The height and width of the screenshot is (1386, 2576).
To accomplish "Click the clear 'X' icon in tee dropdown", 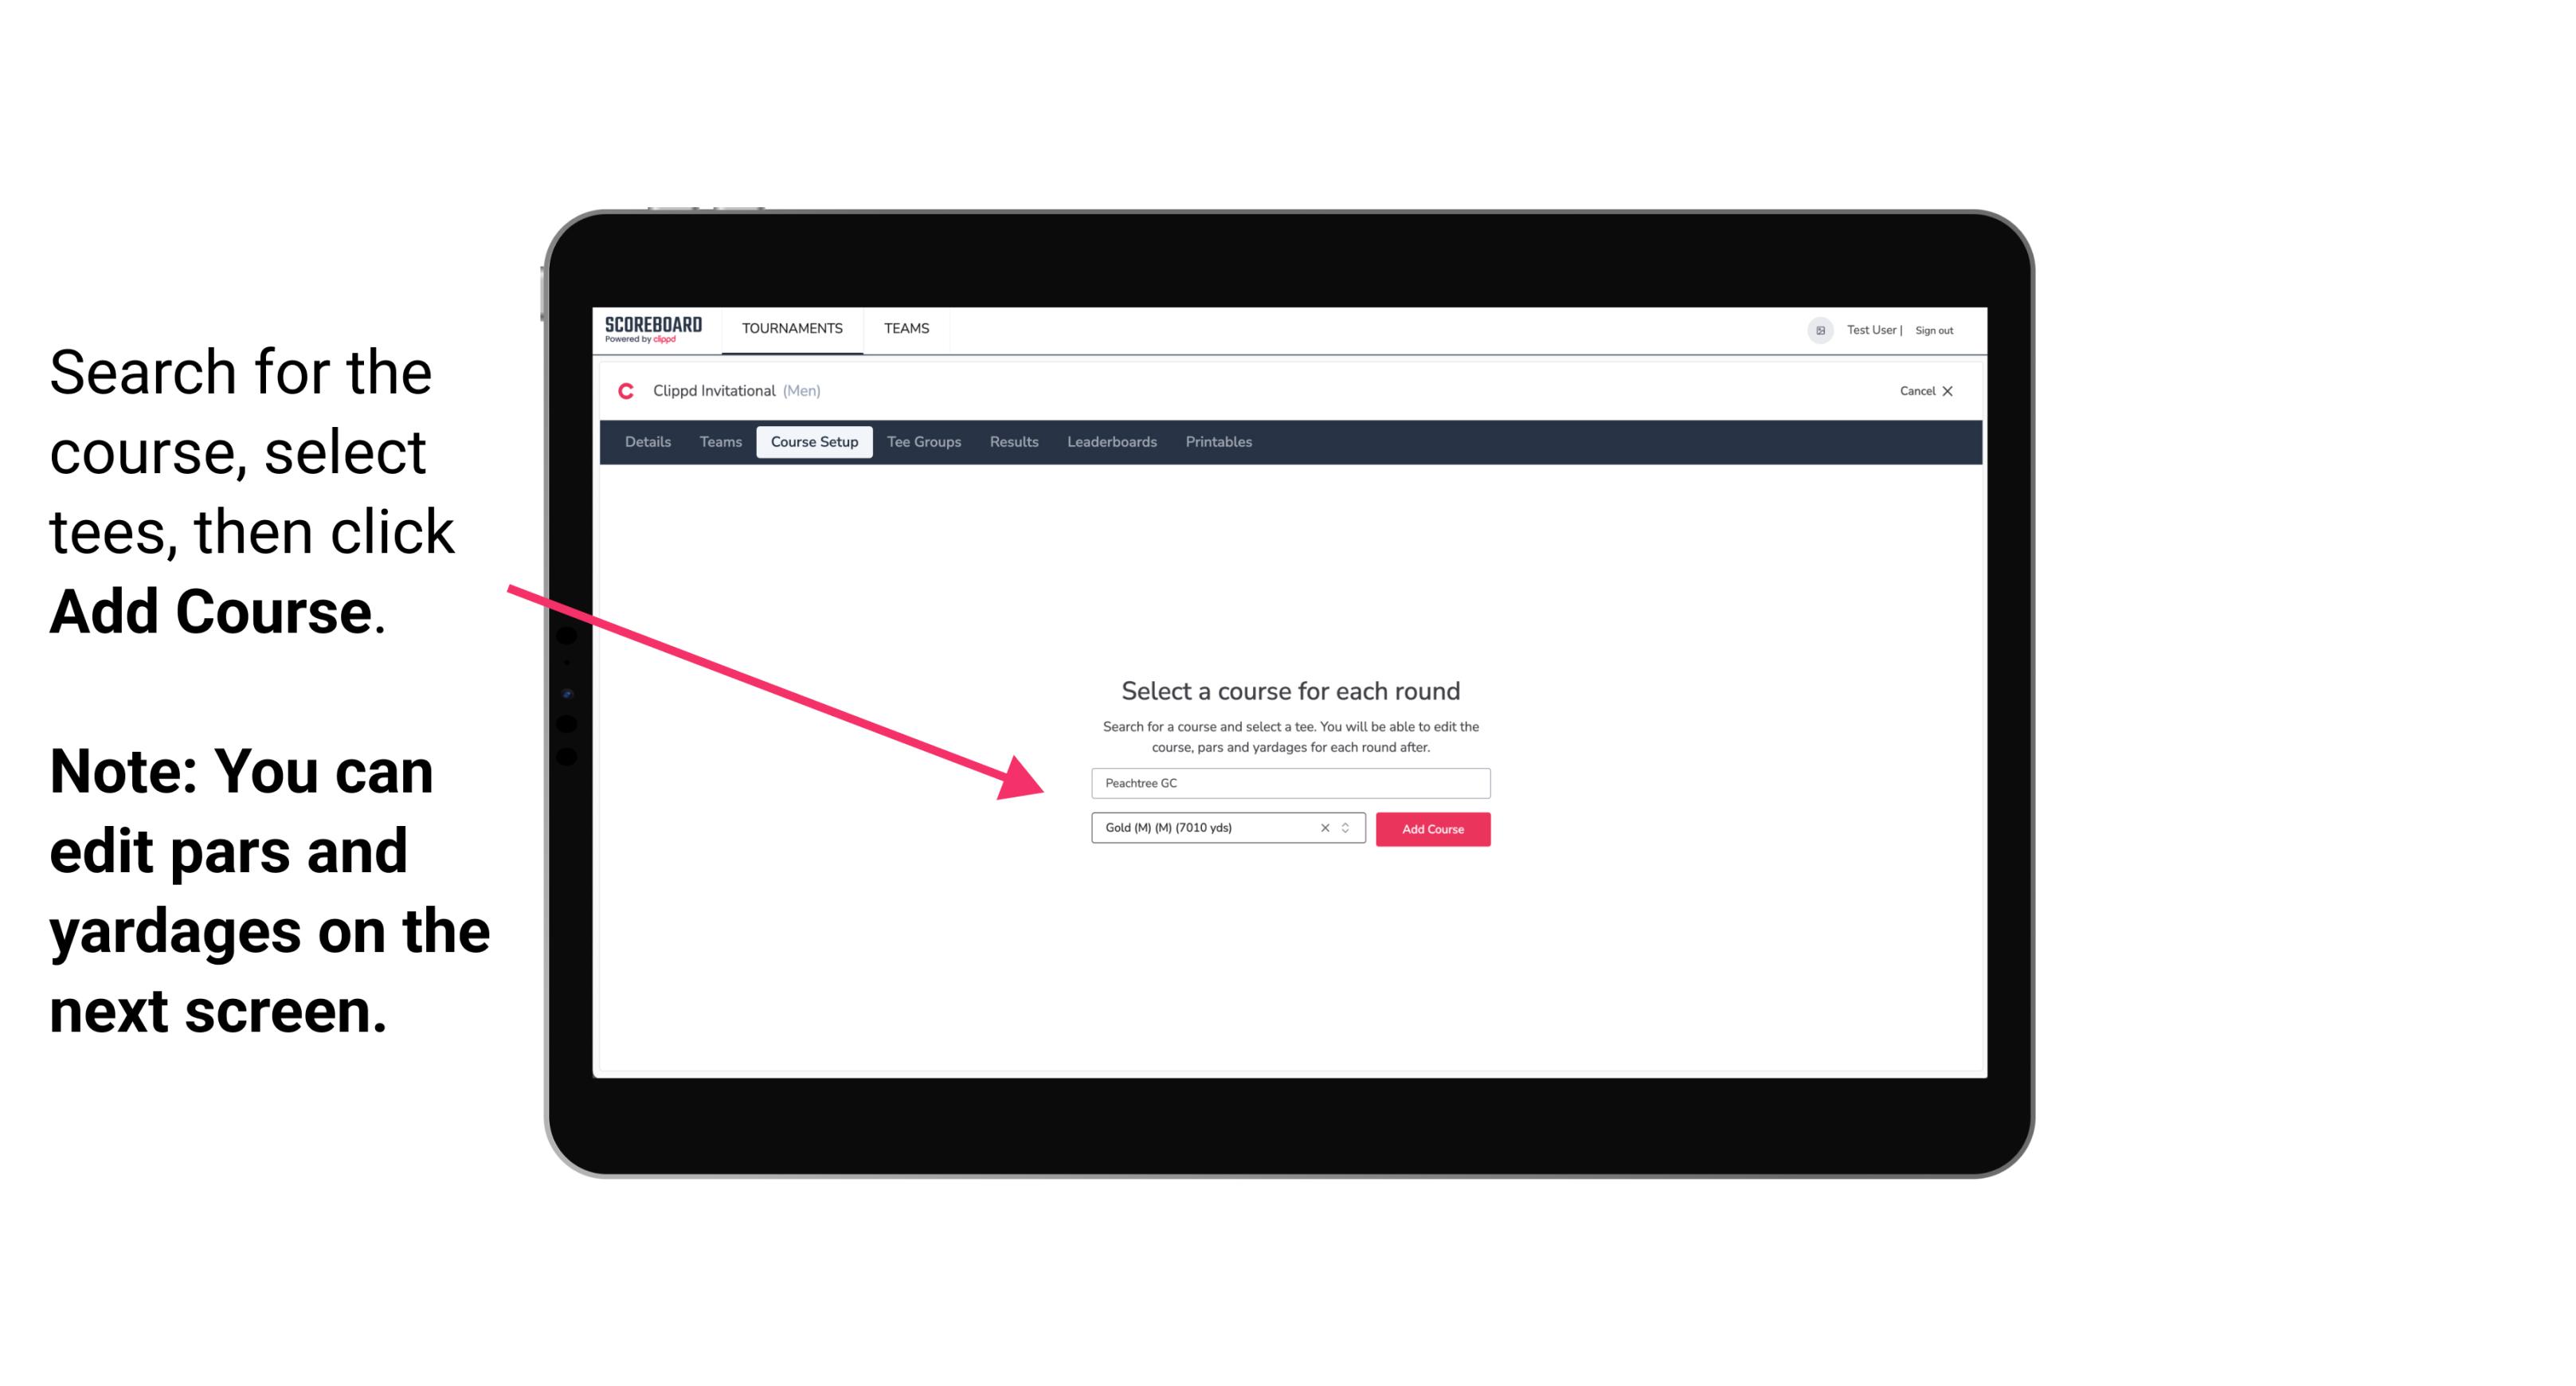I will pos(1321,828).
